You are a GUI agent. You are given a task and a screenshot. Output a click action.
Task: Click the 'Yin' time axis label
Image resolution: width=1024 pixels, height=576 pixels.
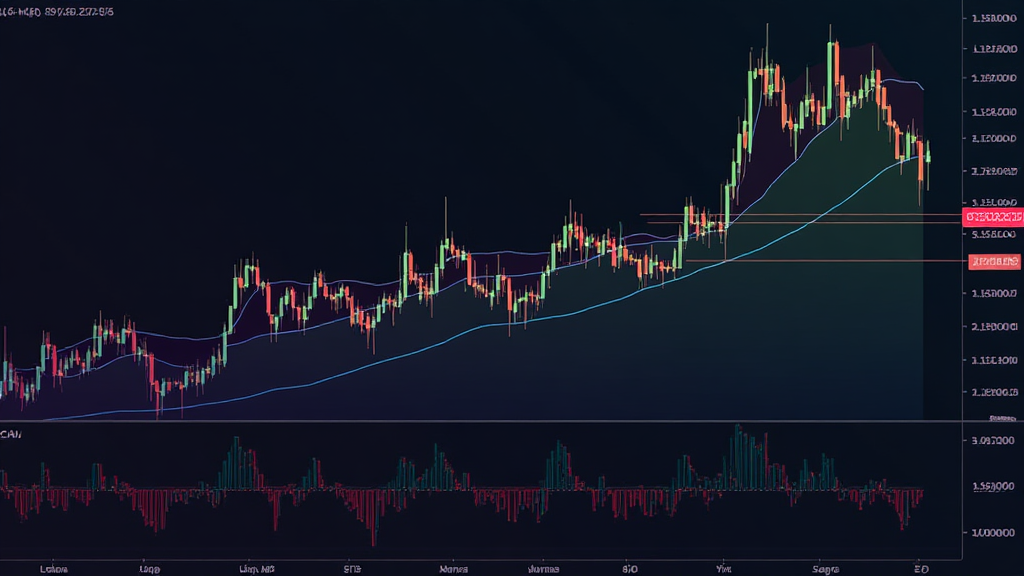click(724, 568)
